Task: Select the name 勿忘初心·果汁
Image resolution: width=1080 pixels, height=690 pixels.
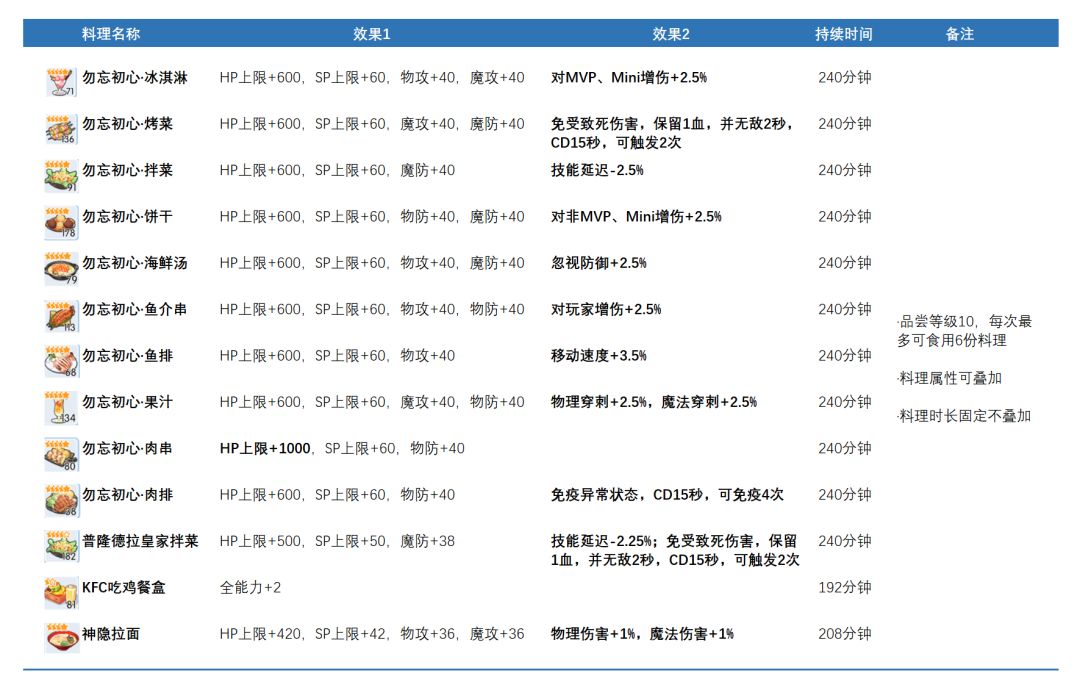Action: [x=127, y=402]
